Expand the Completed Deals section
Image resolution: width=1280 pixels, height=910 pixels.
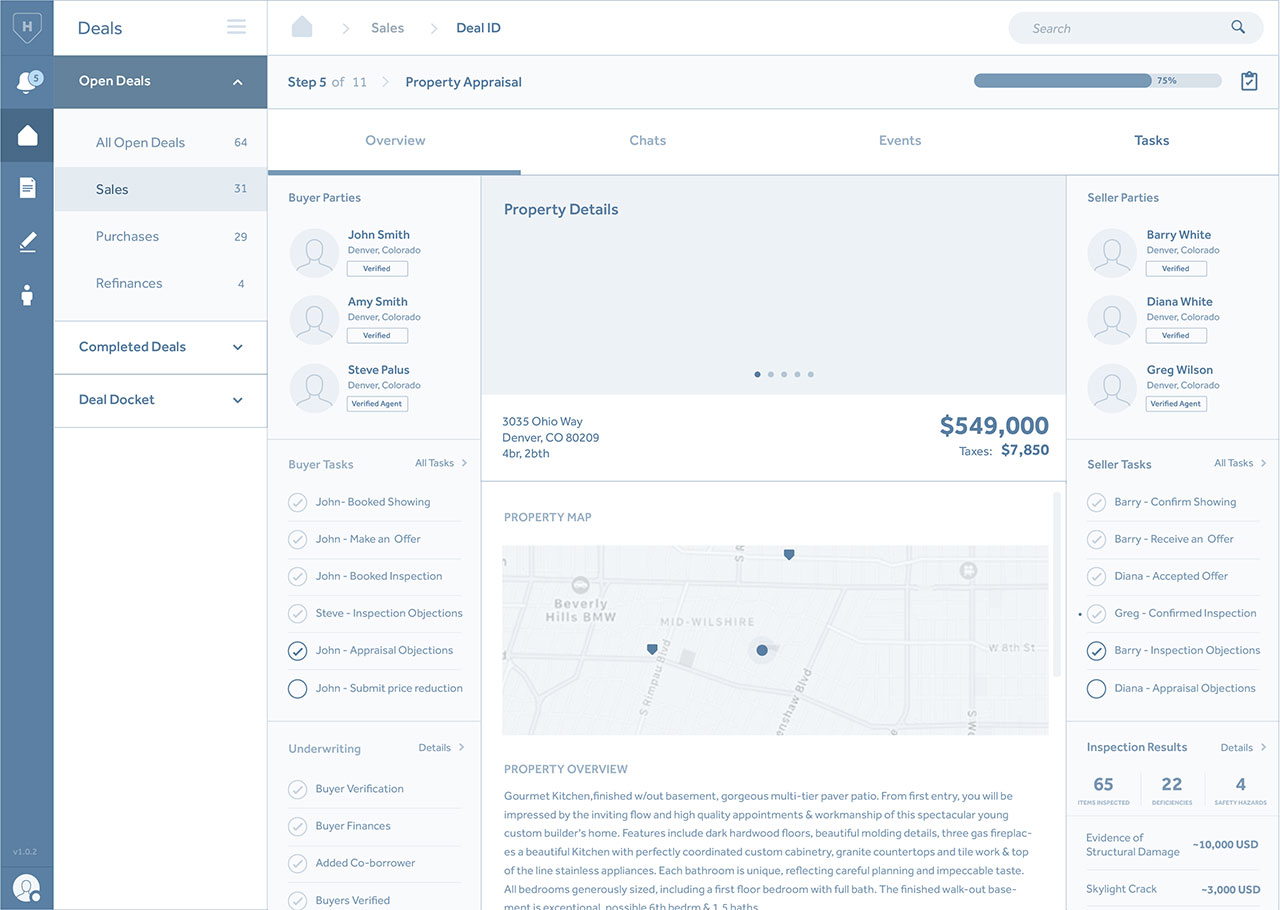[x=237, y=347]
